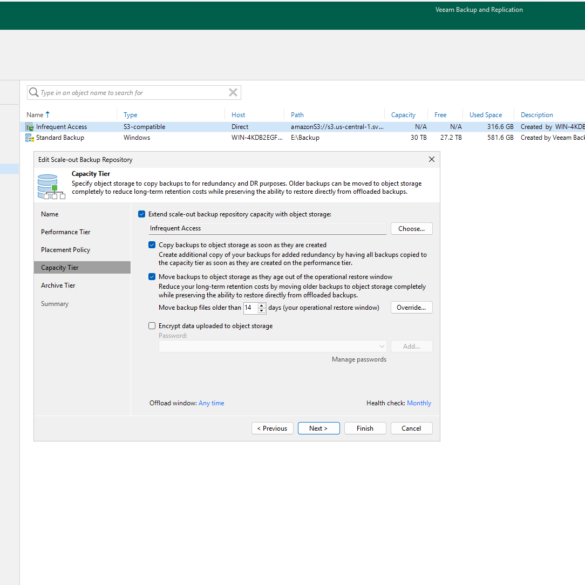585x585 pixels.
Task: Click the Choose... button
Action: point(412,229)
